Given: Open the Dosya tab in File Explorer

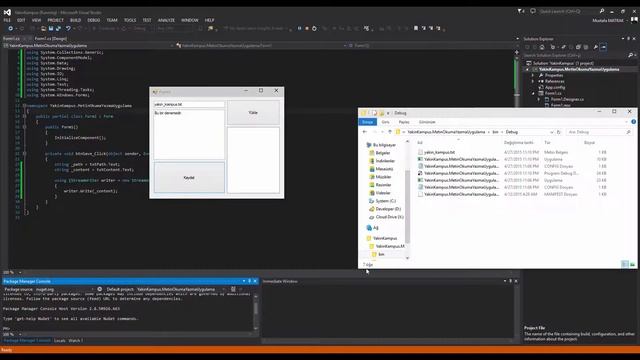Looking at the screenshot, I should click(367, 122).
